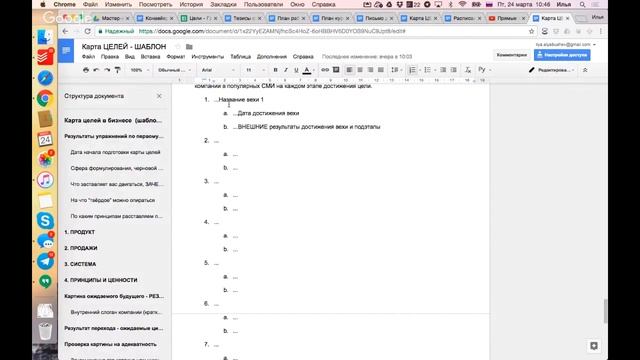This screenshot has width=640, height=360.
Task: Click the insert comment toolbar icon
Action: click(336, 70)
